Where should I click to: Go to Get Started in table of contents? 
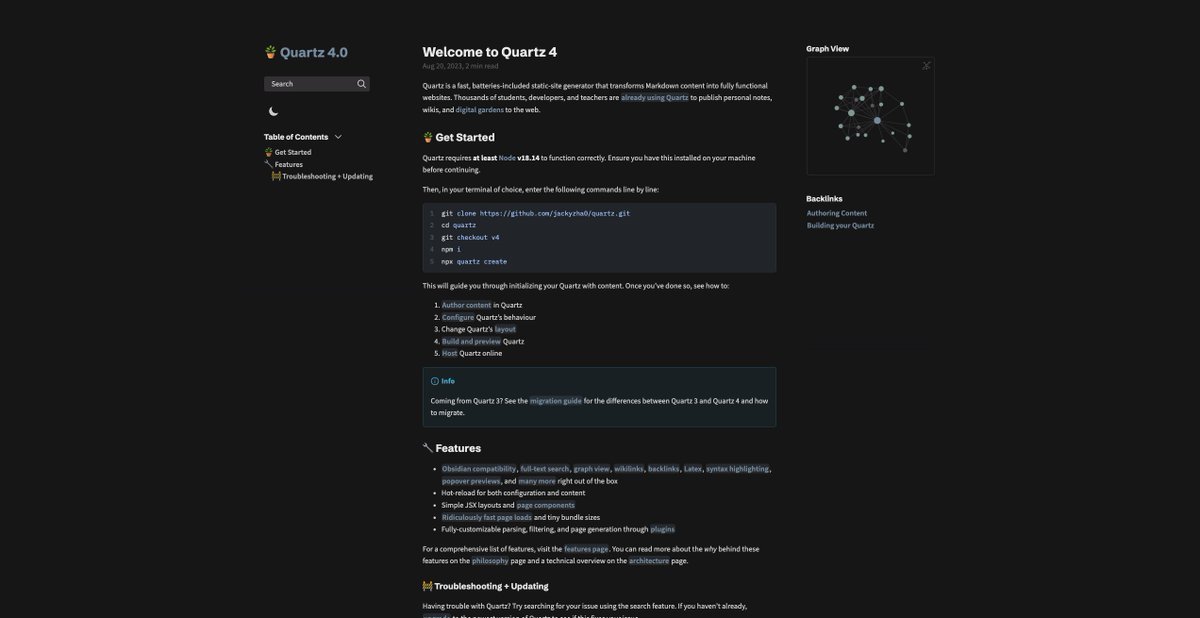pos(292,152)
